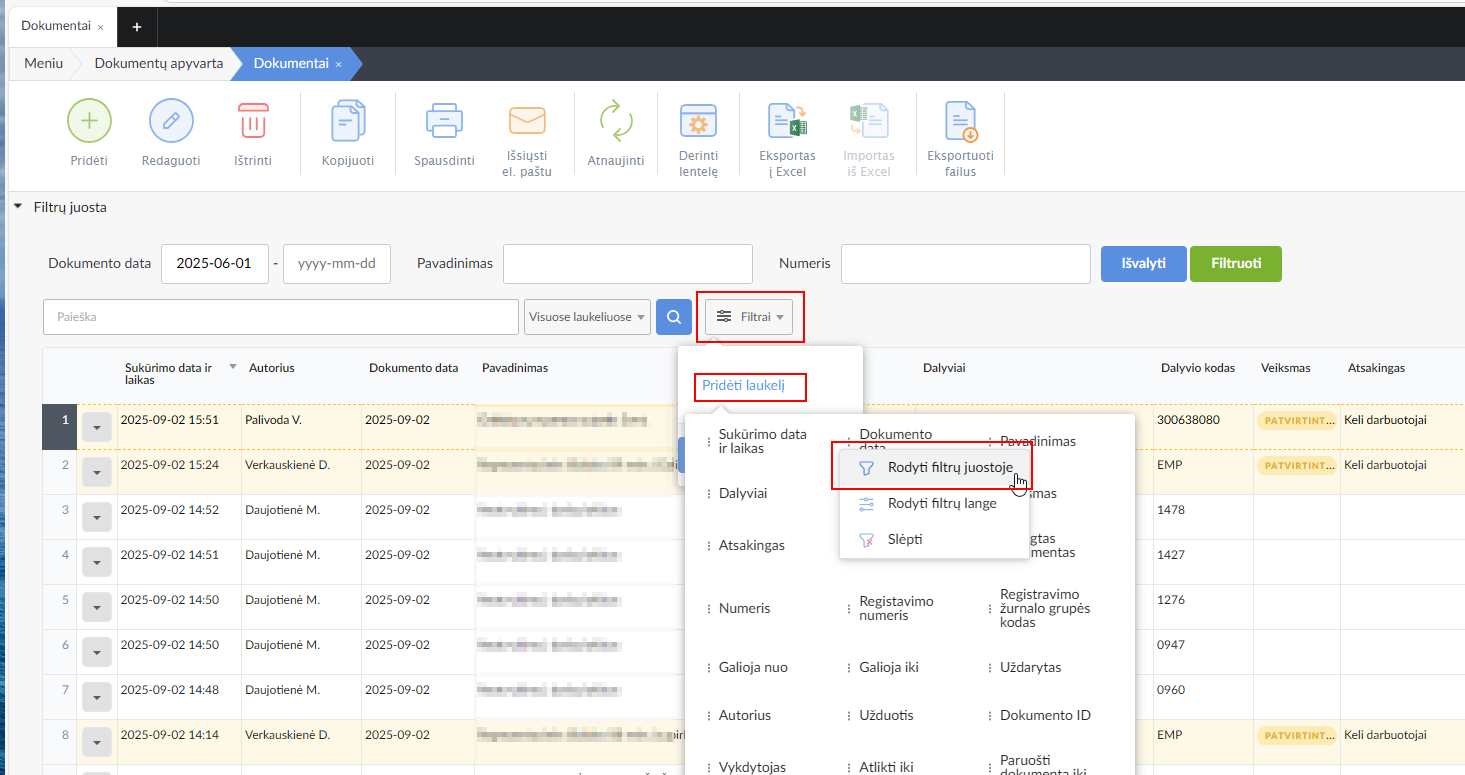Open the Filtrai dropdown button
Viewport: 1465px width, 775px height.
click(749, 317)
